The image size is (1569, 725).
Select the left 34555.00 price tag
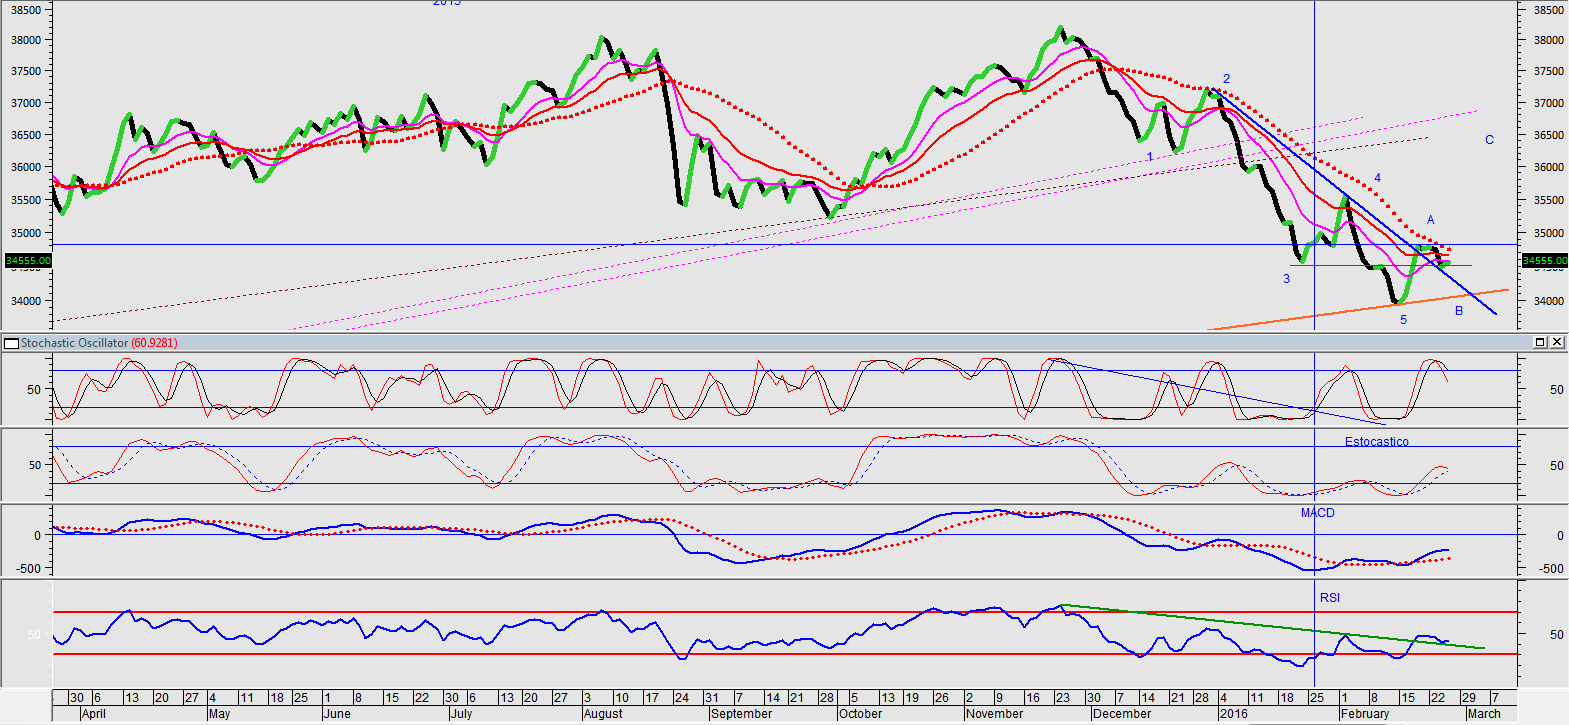point(28,261)
